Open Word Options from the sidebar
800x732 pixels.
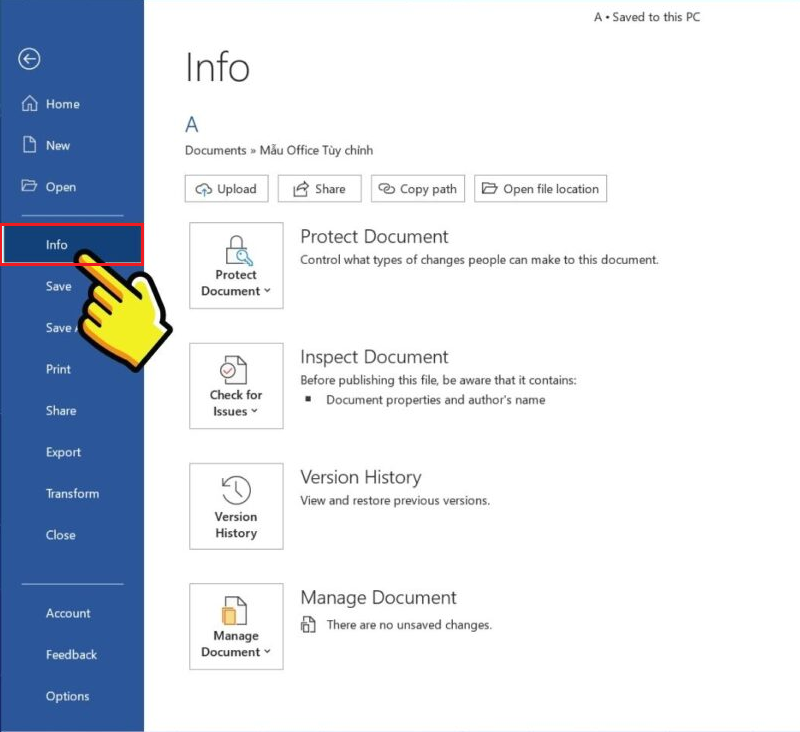(x=67, y=696)
